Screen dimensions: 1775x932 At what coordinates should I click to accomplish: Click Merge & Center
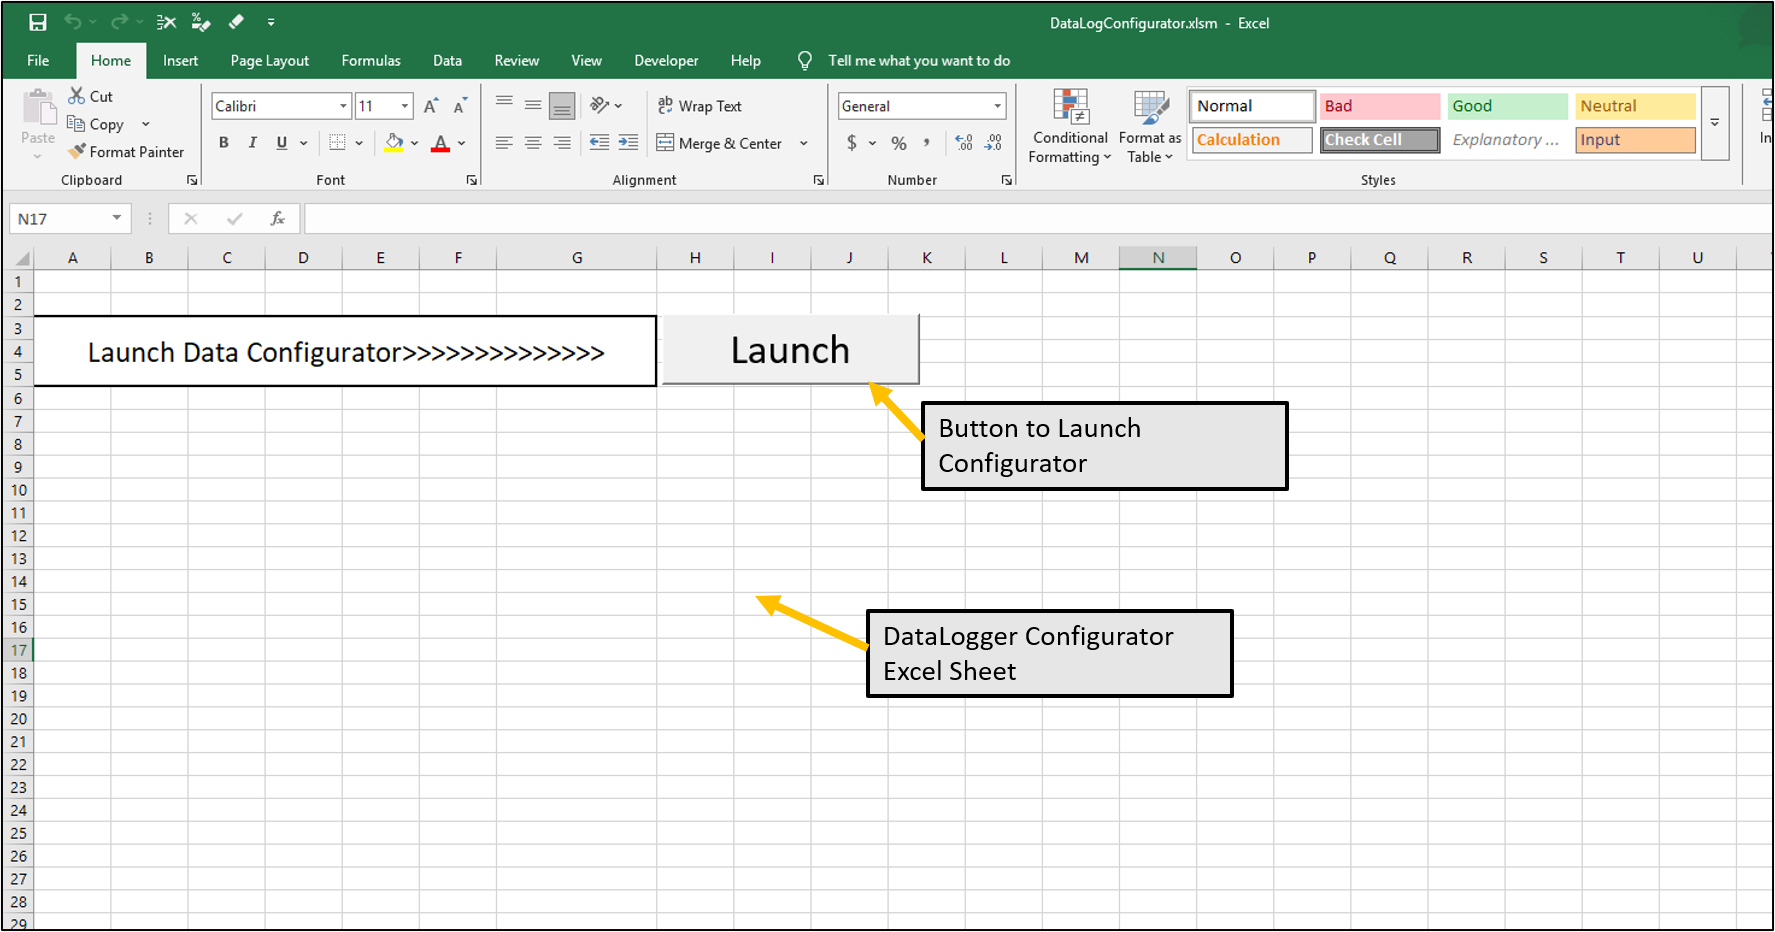pos(720,143)
